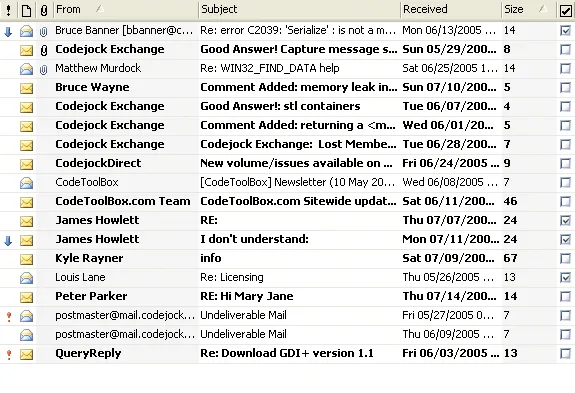Select 'Comment Added: memory leak in...' subject

click(299, 87)
